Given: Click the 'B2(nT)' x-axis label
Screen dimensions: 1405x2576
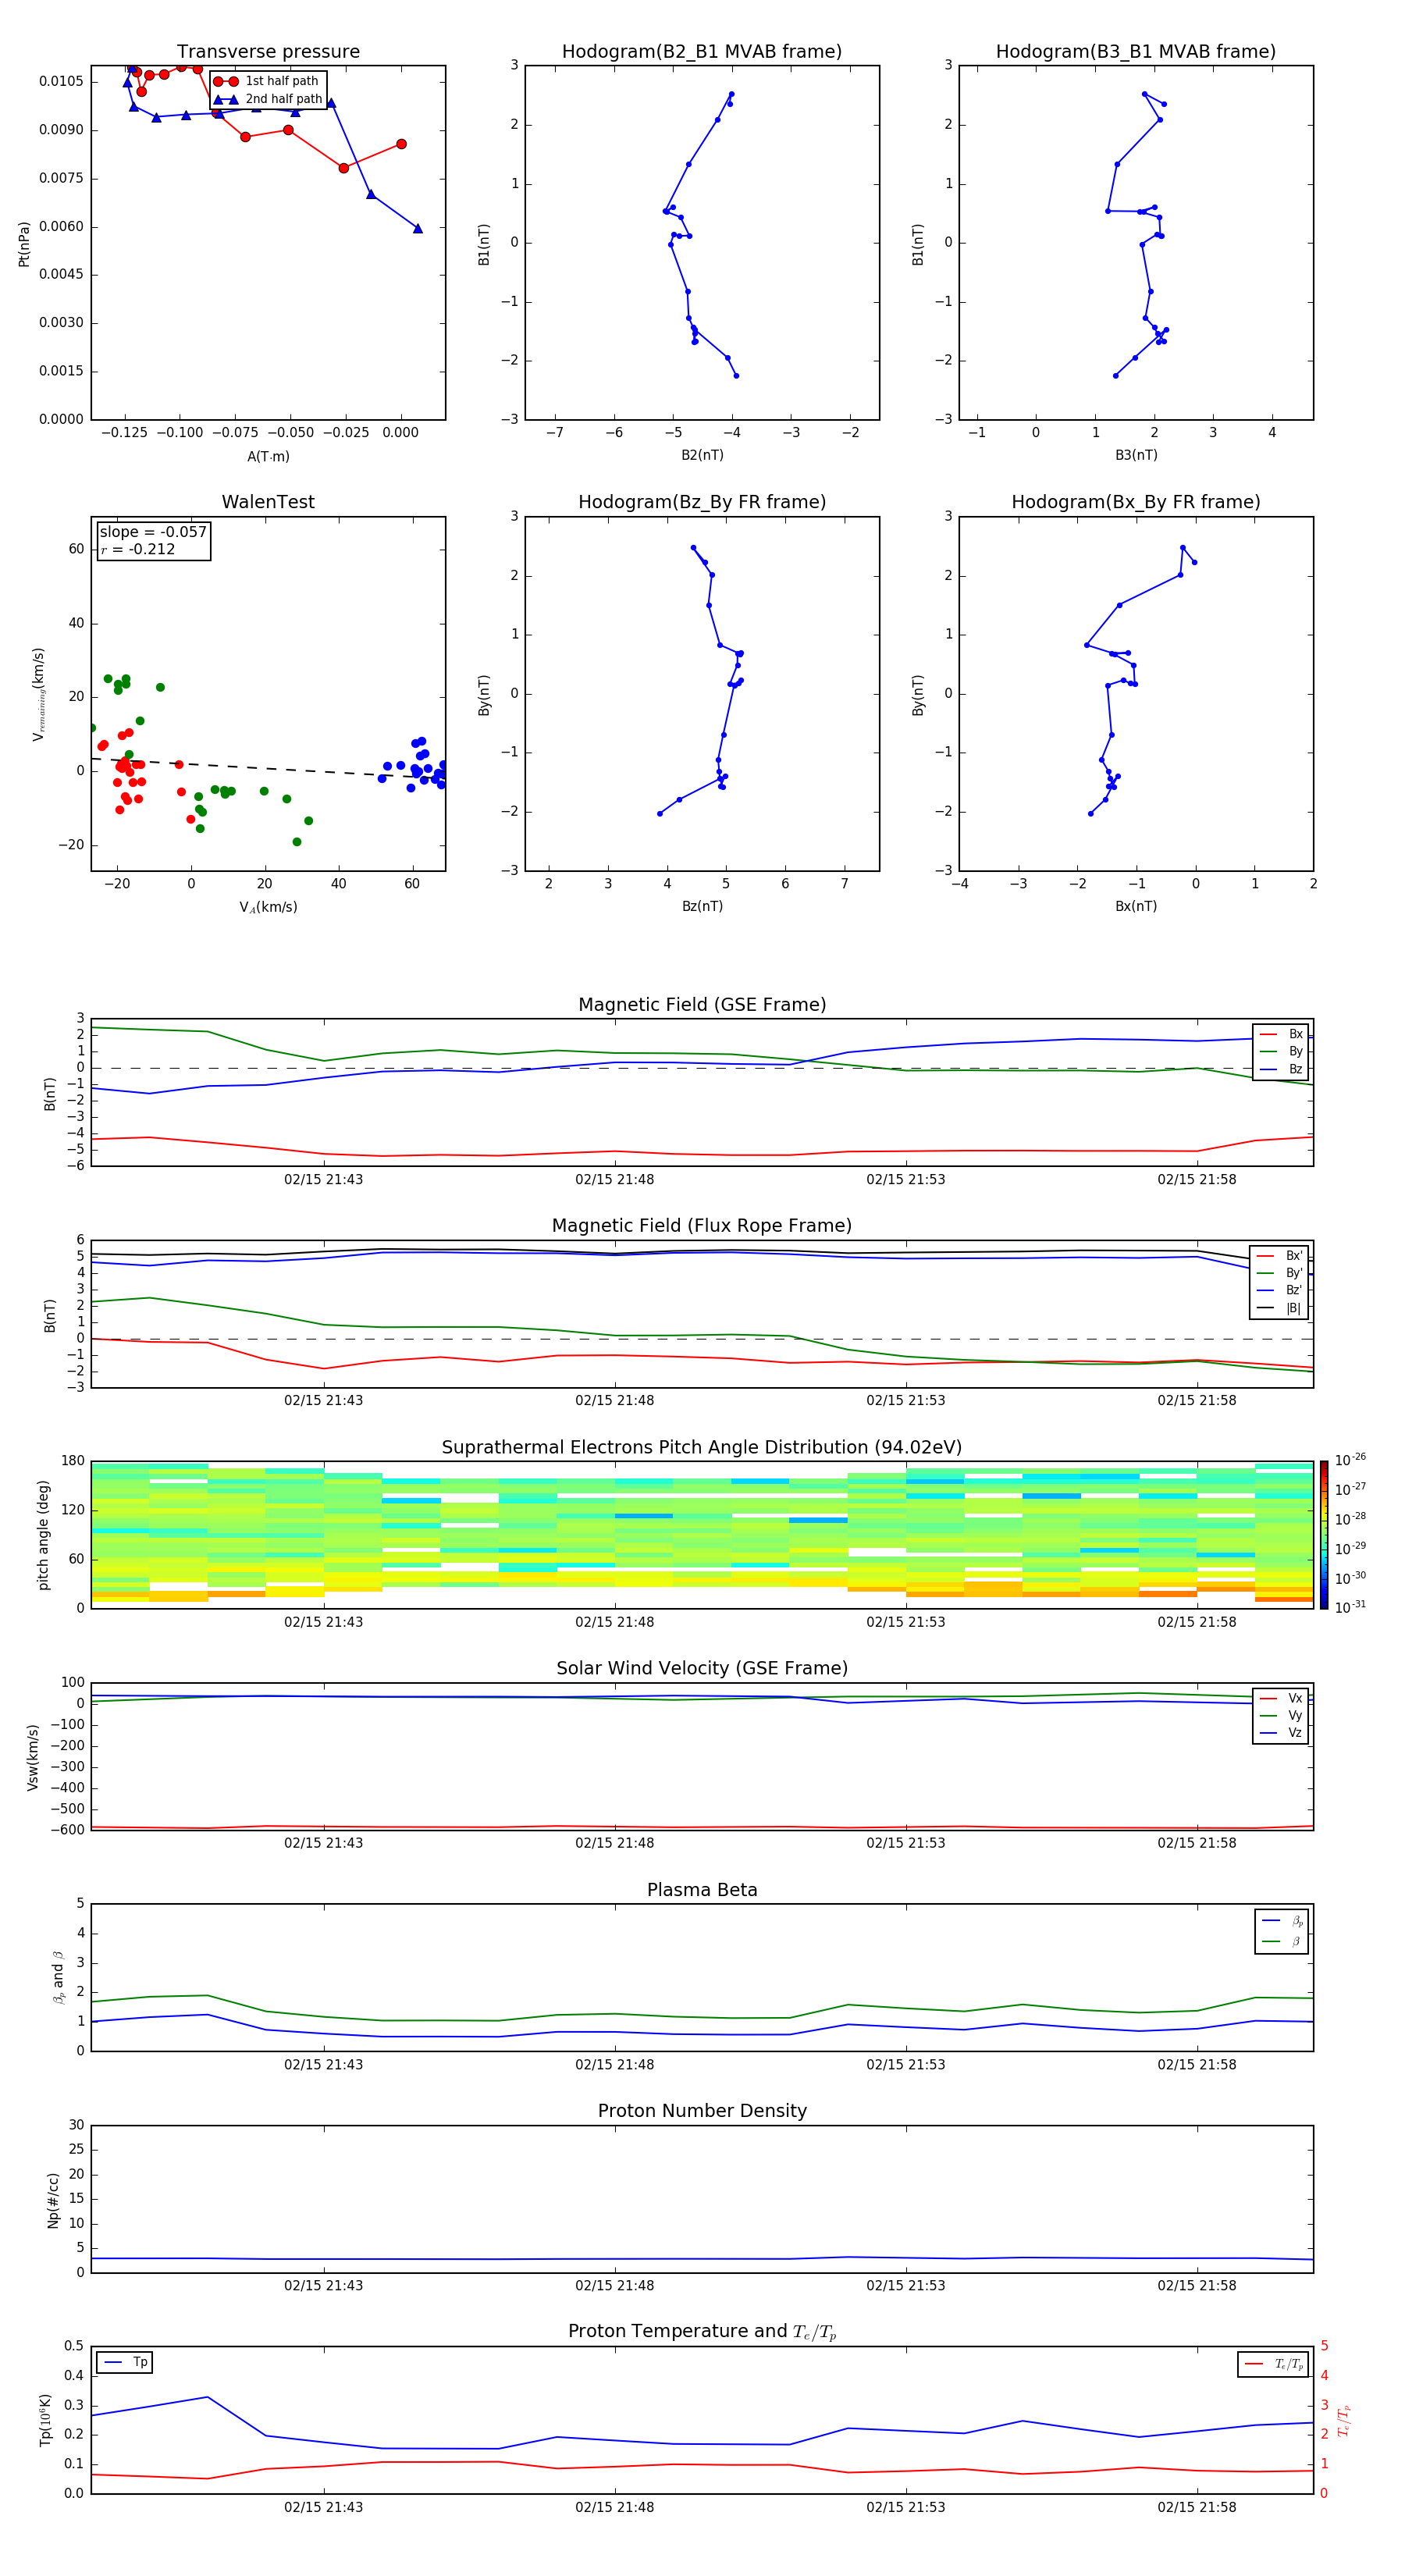Looking at the screenshot, I should (x=702, y=455).
